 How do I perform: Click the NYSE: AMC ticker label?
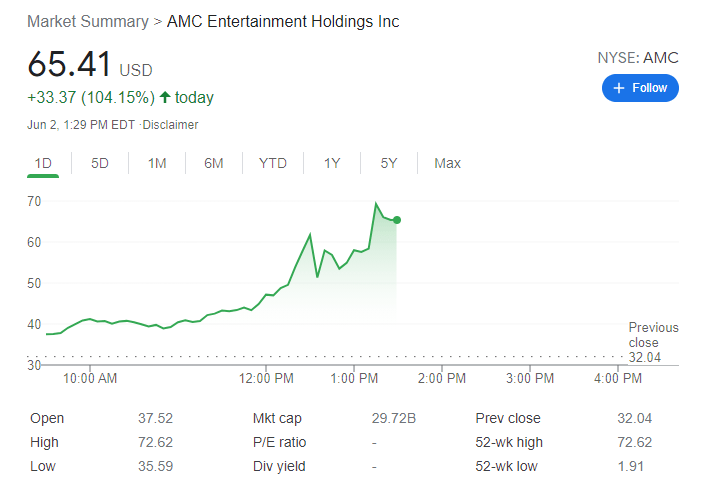(638, 58)
